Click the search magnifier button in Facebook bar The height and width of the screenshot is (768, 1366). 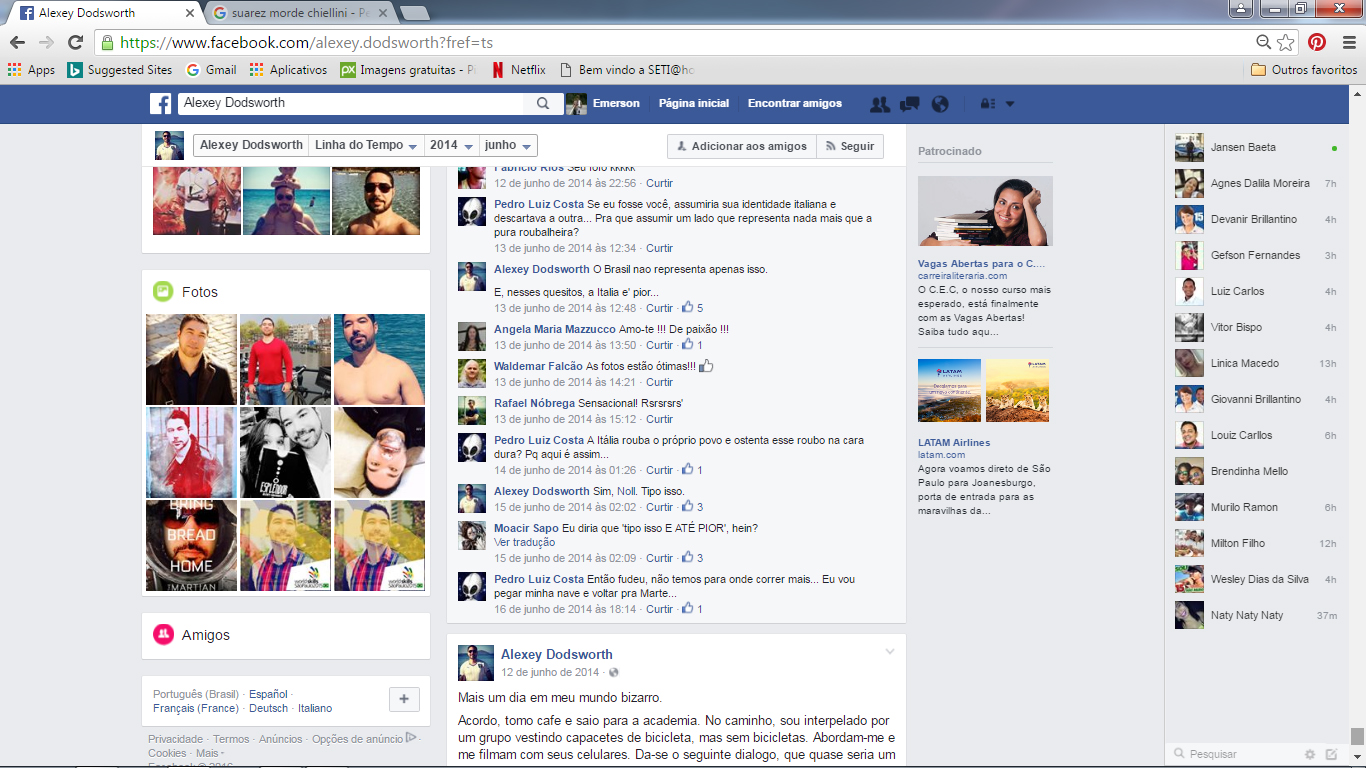pos(543,103)
